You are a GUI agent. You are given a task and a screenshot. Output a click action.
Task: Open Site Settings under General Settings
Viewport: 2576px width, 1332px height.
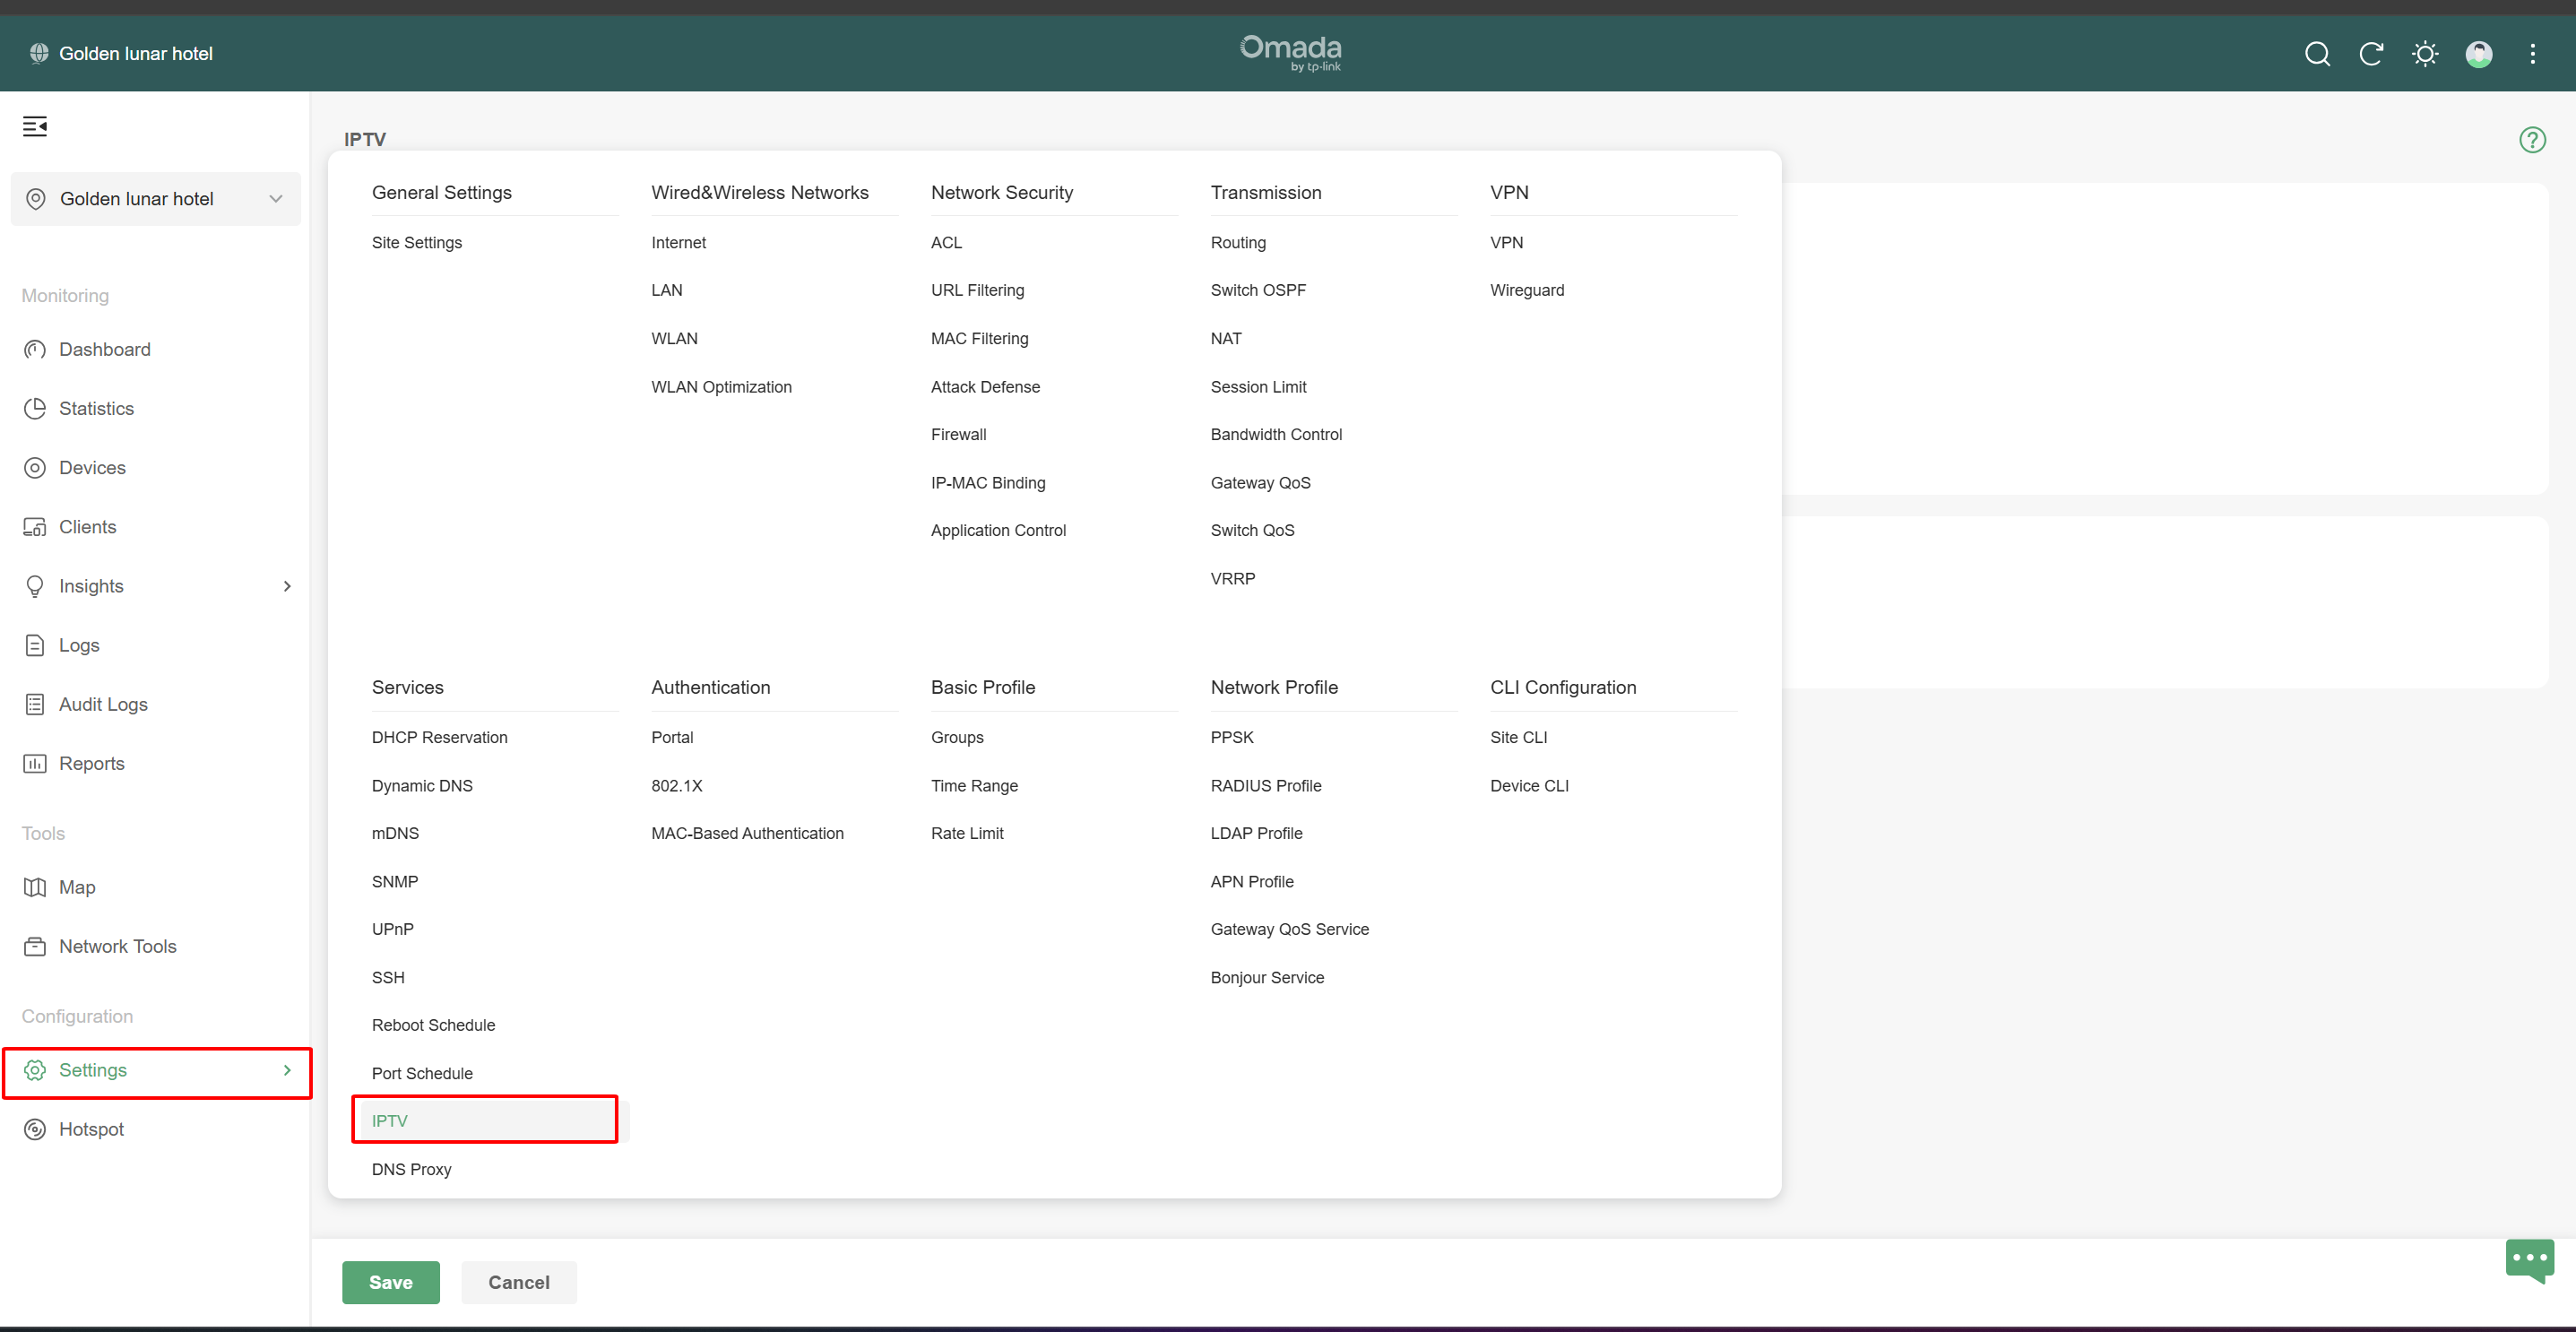pyautogui.click(x=417, y=243)
